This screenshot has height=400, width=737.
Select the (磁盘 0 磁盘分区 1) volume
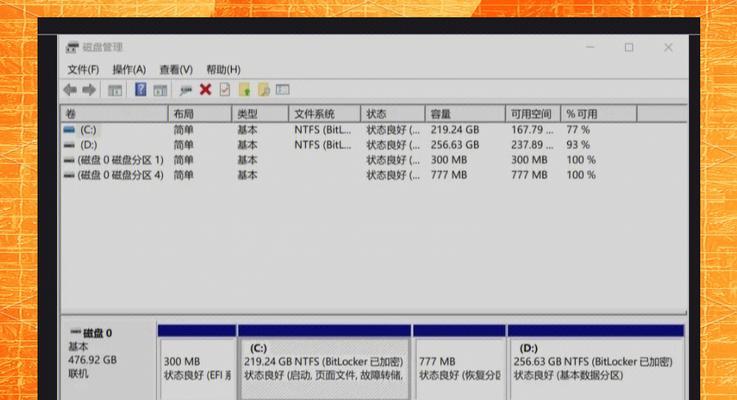click(x=120, y=160)
